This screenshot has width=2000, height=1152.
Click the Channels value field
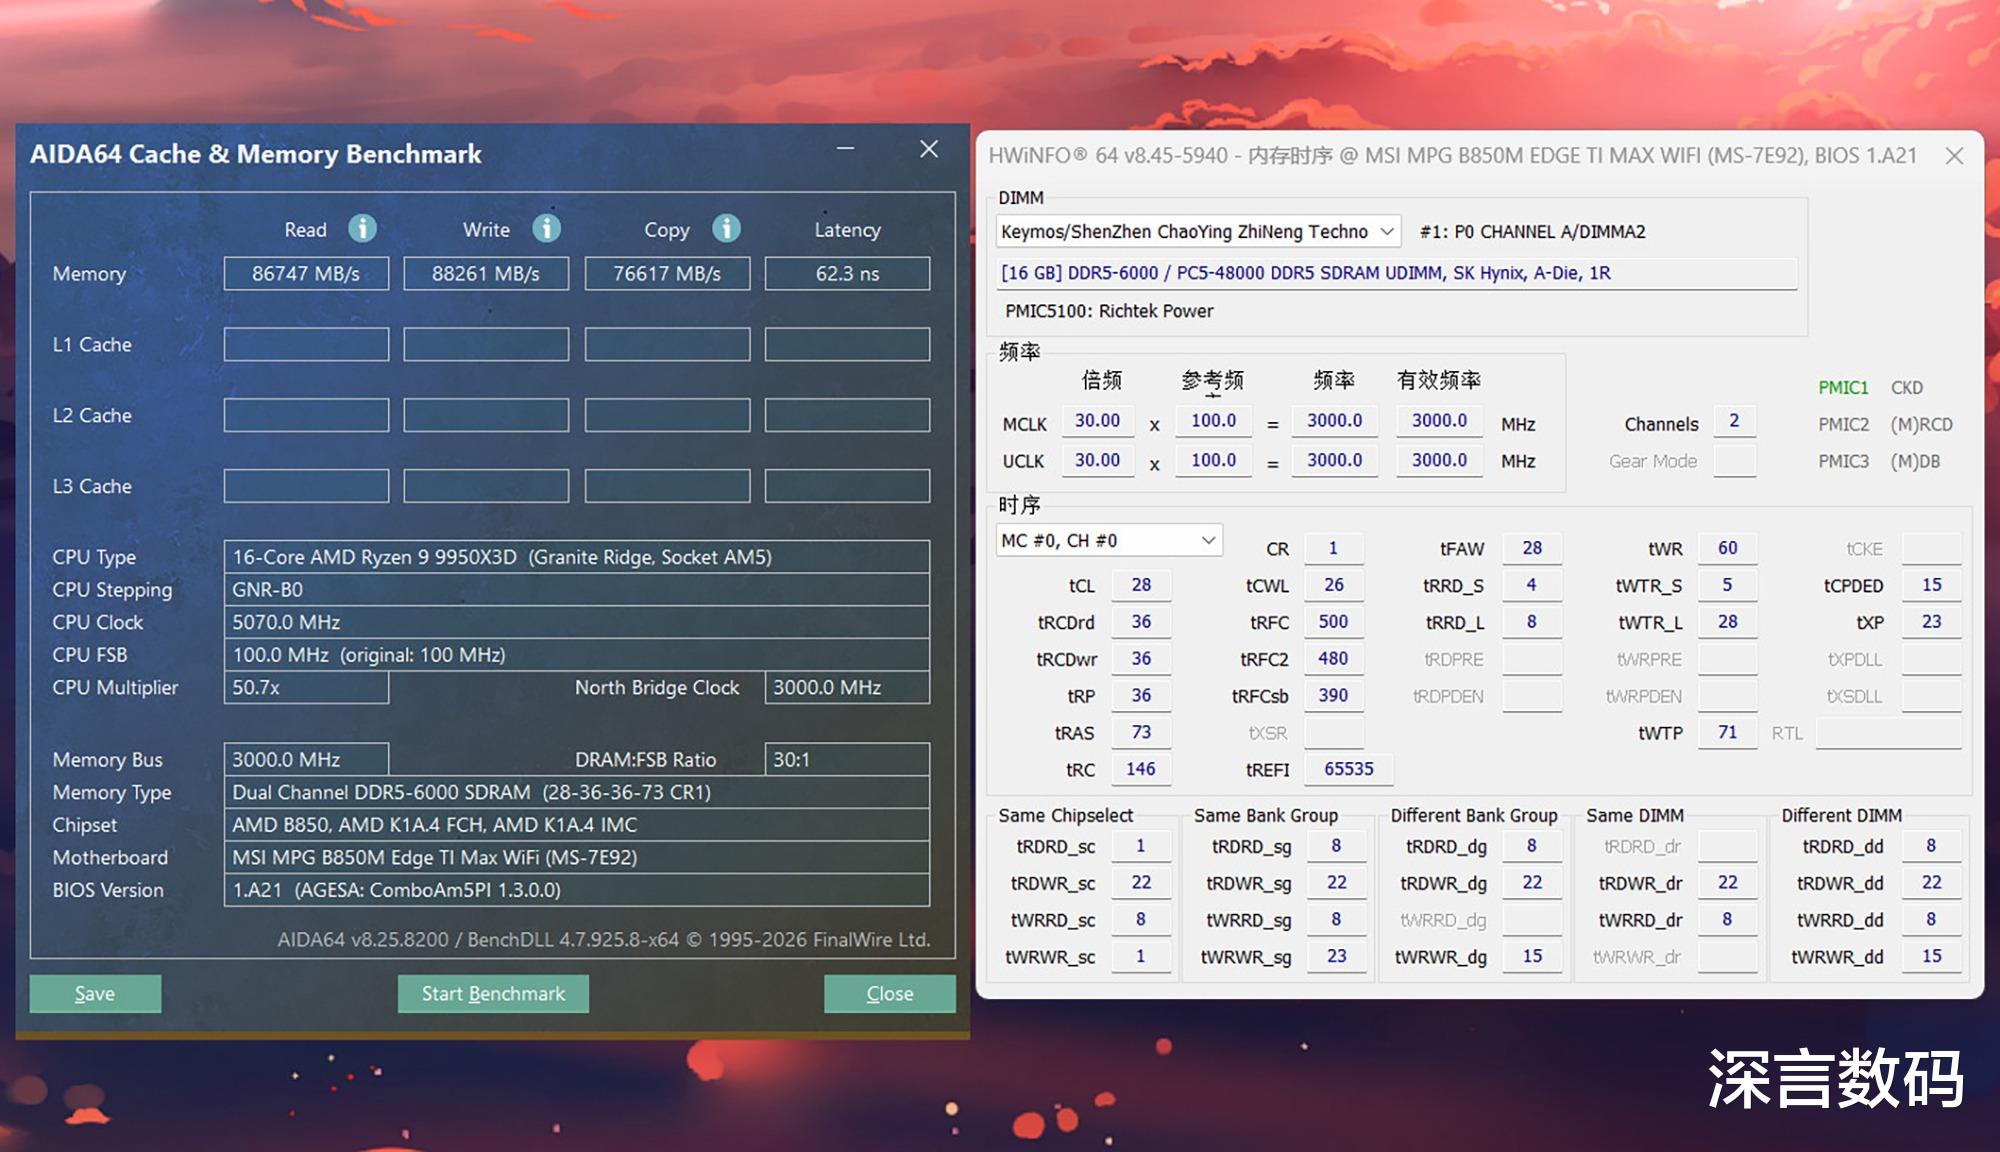coord(1734,421)
